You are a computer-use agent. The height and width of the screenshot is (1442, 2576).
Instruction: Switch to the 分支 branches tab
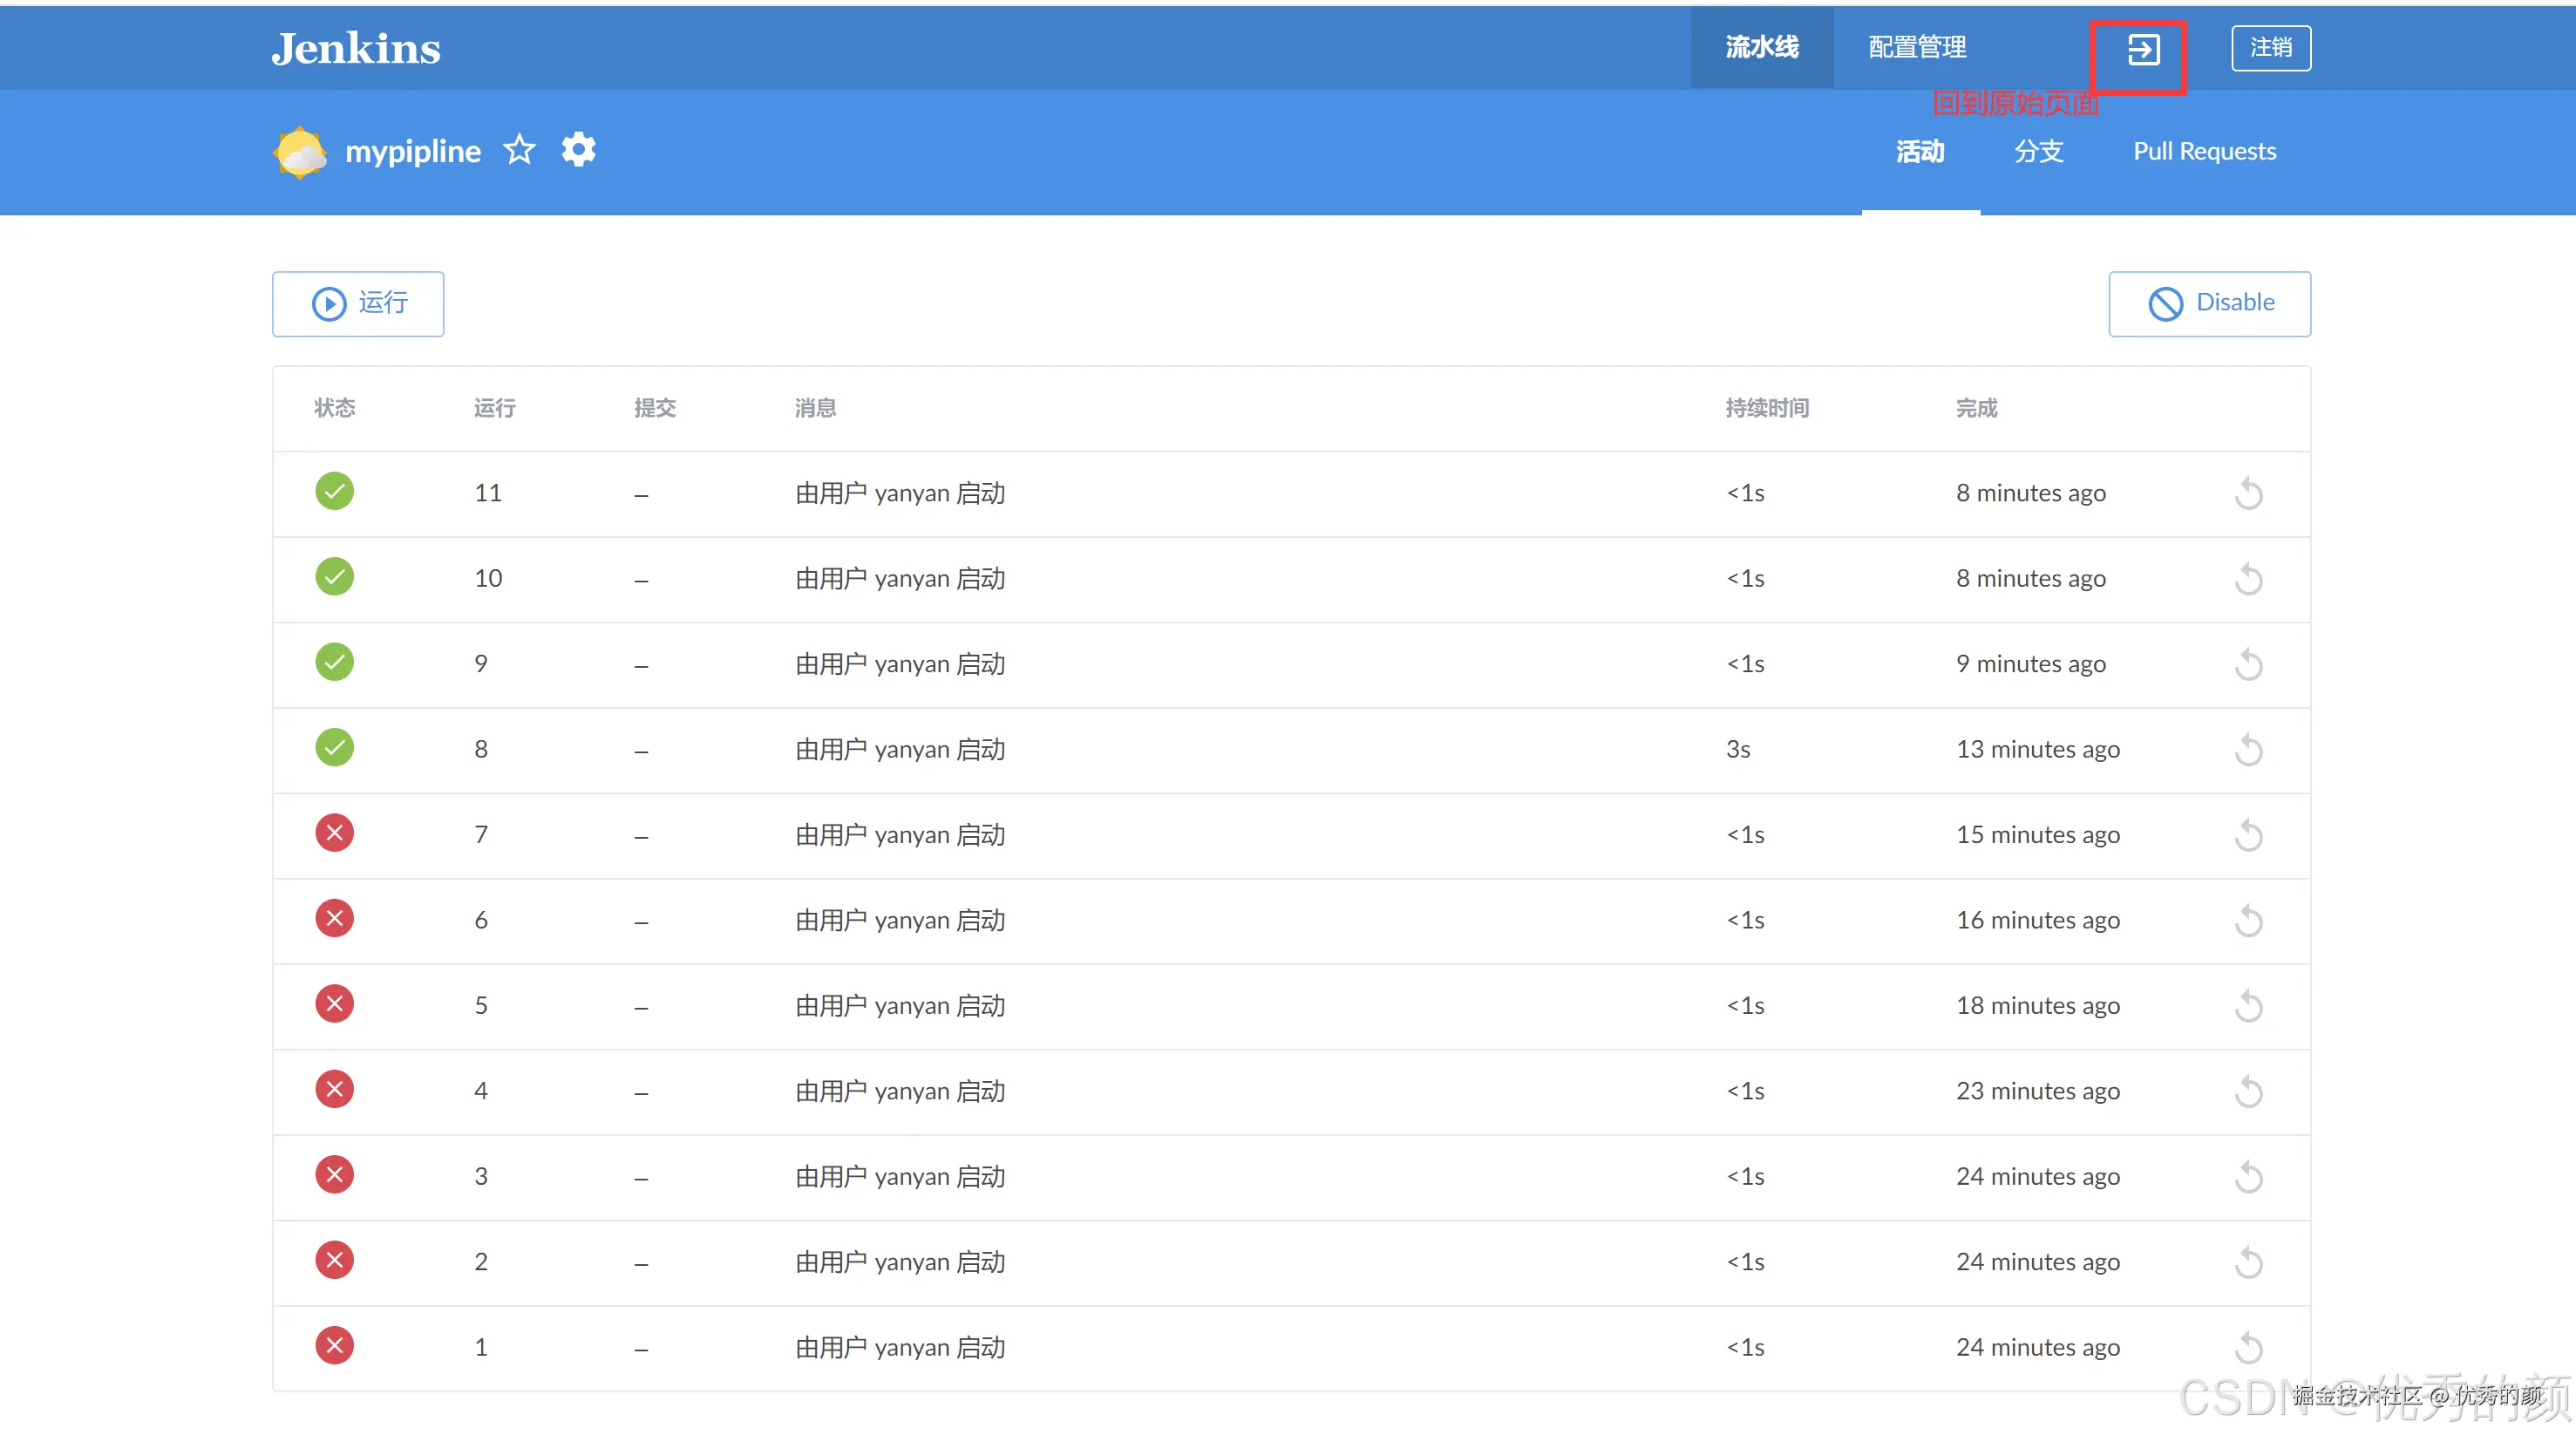pos(2038,152)
